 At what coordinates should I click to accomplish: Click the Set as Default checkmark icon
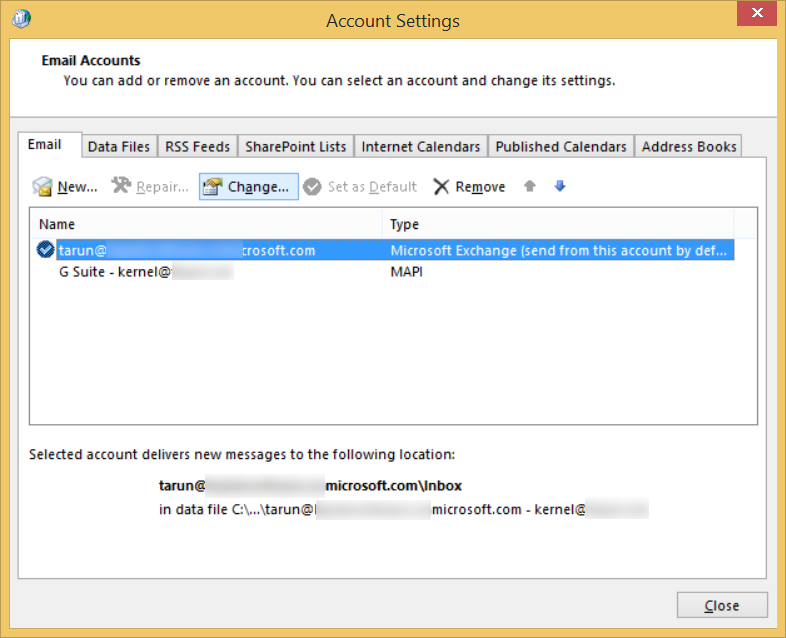pos(312,187)
